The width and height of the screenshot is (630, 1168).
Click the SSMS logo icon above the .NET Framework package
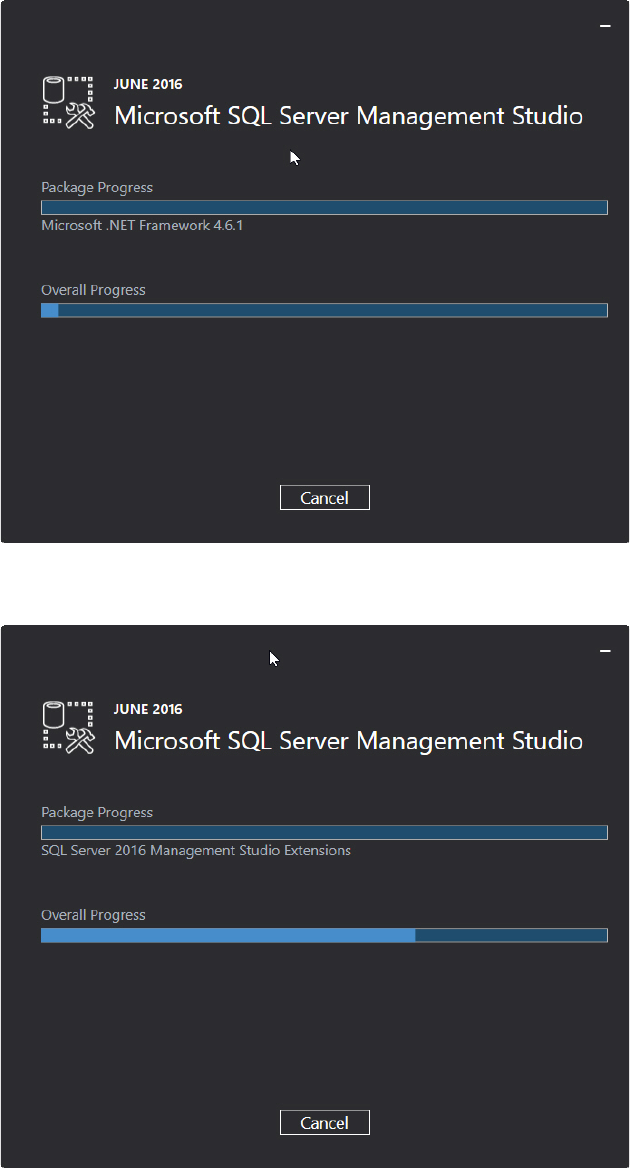[68, 102]
